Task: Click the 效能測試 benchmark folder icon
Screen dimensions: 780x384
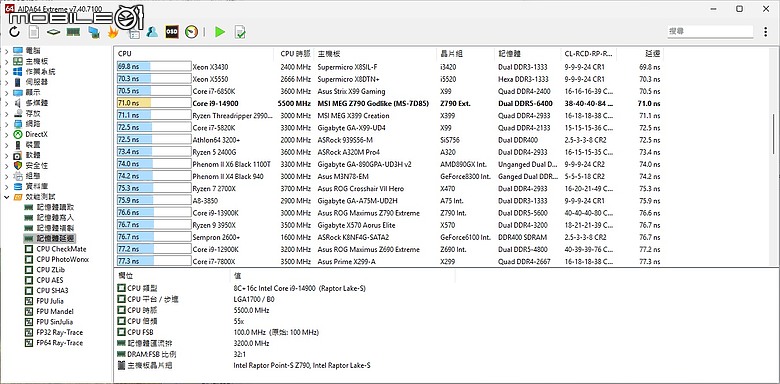Action: point(18,197)
